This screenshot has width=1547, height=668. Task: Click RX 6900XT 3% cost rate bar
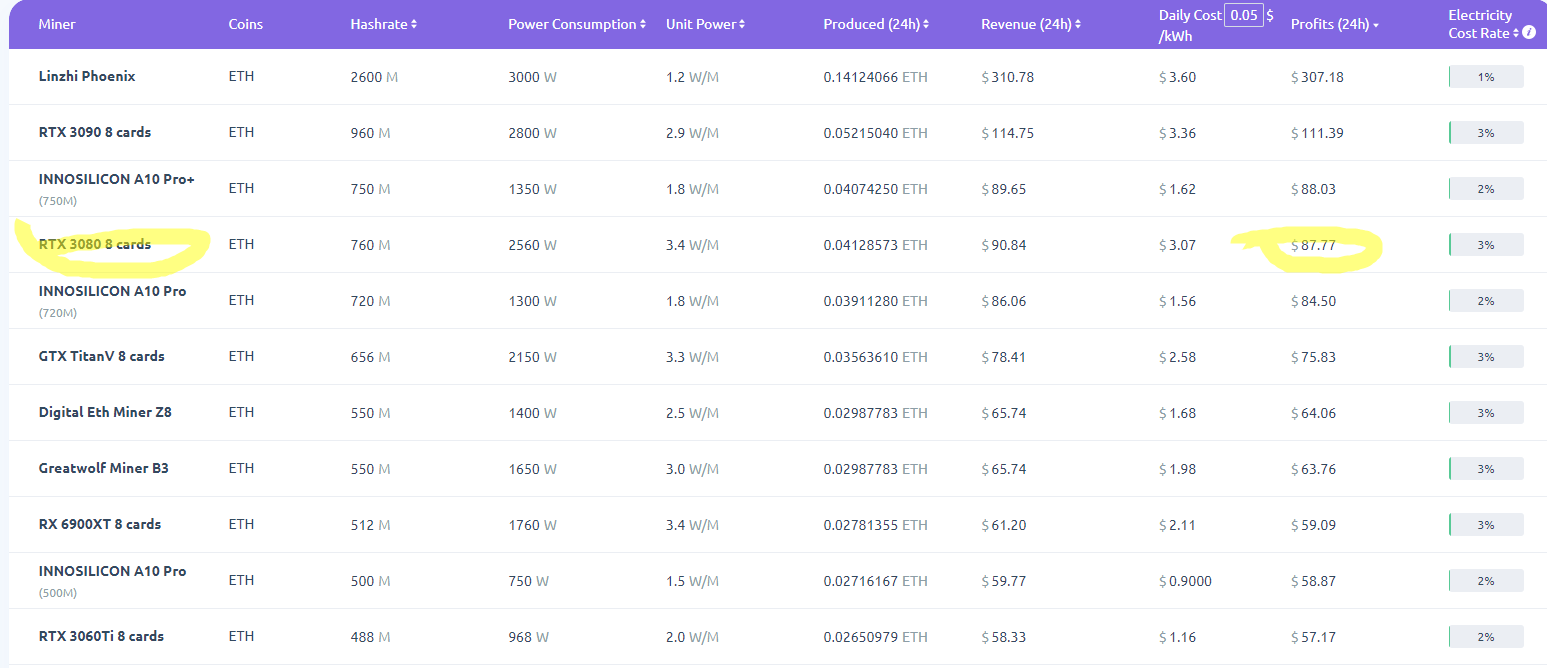[x=1486, y=525]
